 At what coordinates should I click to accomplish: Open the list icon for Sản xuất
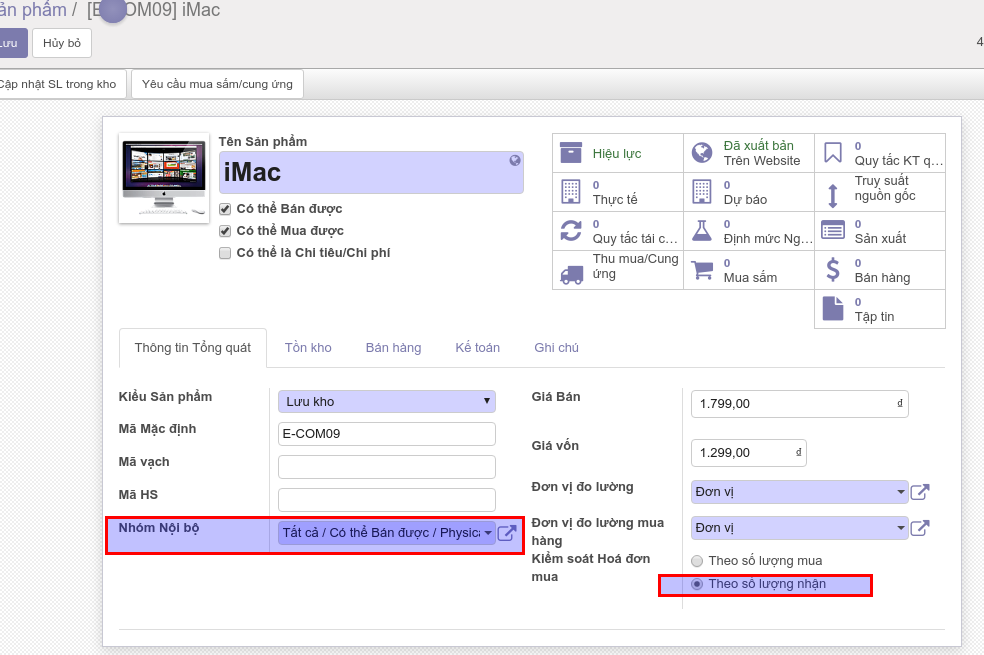(x=833, y=230)
